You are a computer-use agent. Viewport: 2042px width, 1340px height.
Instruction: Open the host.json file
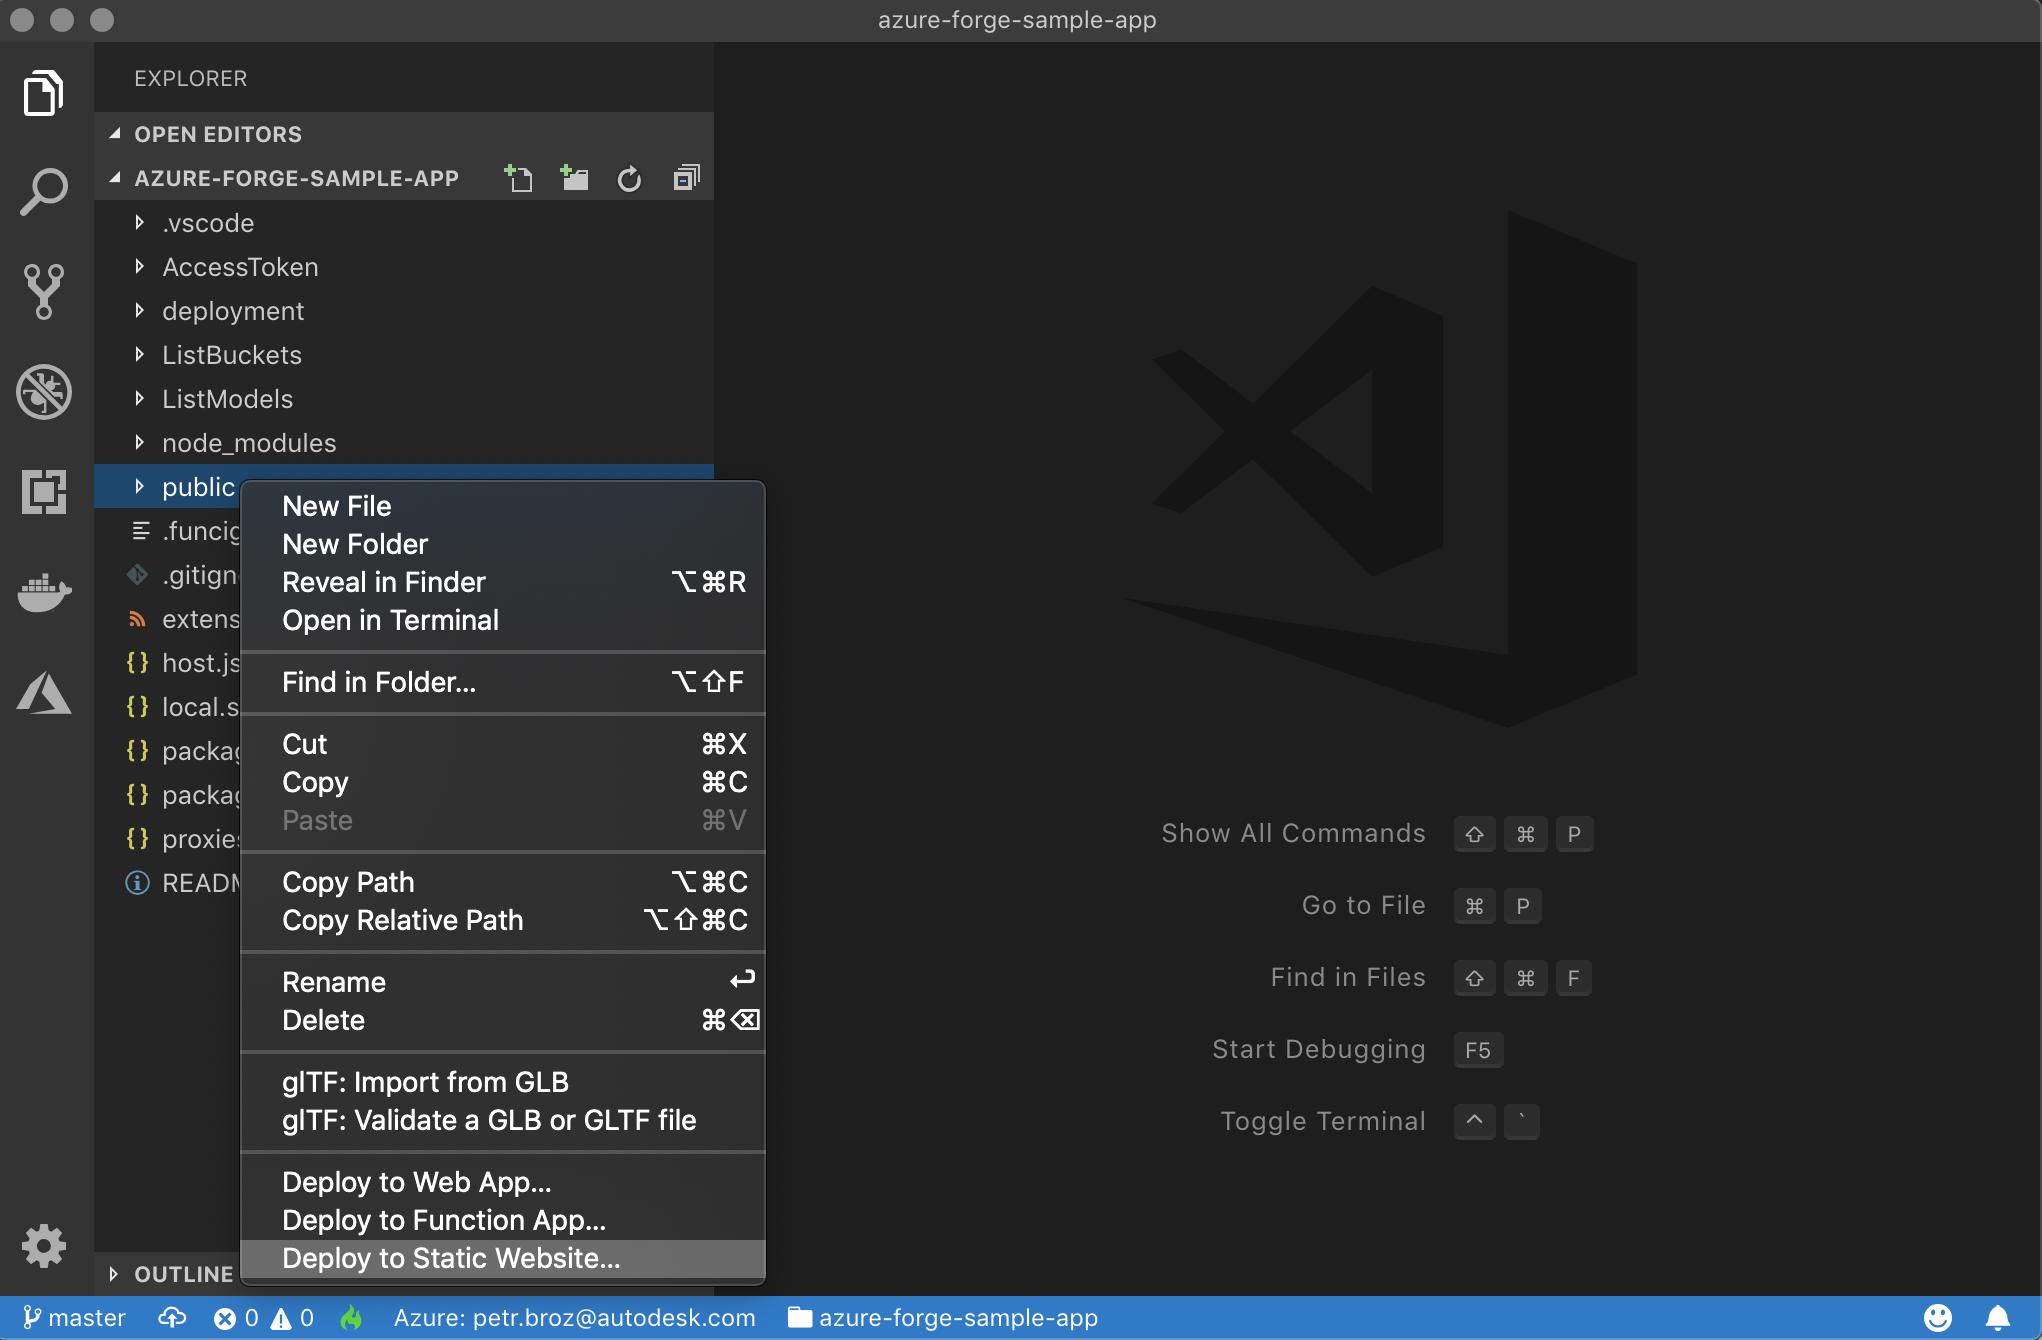click(168, 663)
